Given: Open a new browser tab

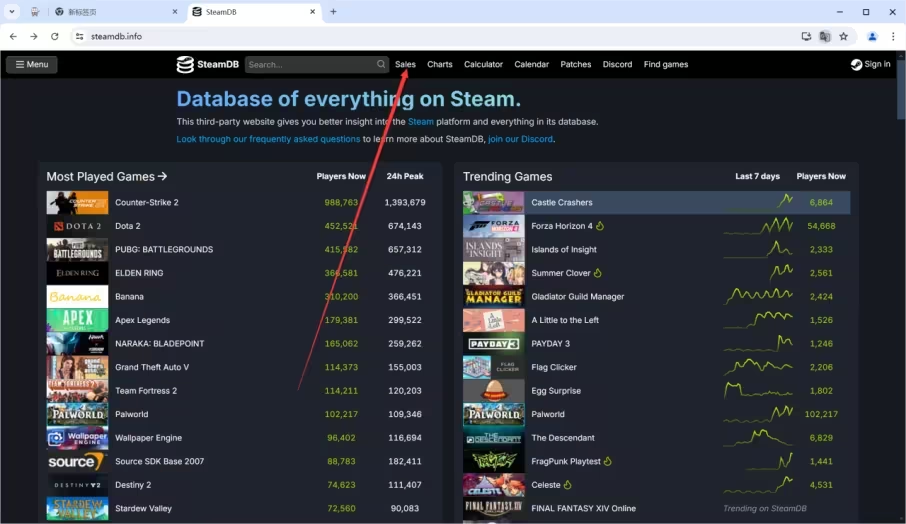Looking at the screenshot, I should (x=333, y=12).
